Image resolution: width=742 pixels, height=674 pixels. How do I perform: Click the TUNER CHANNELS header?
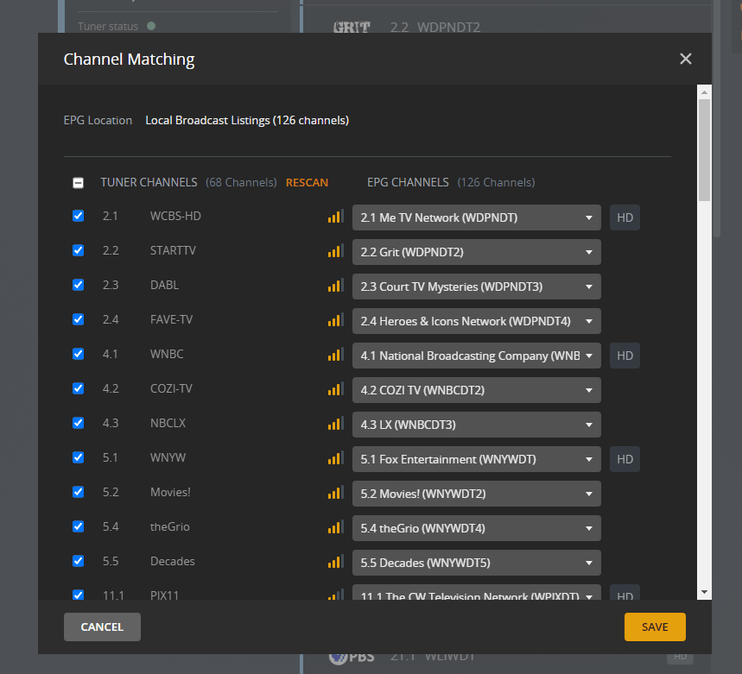(x=149, y=183)
